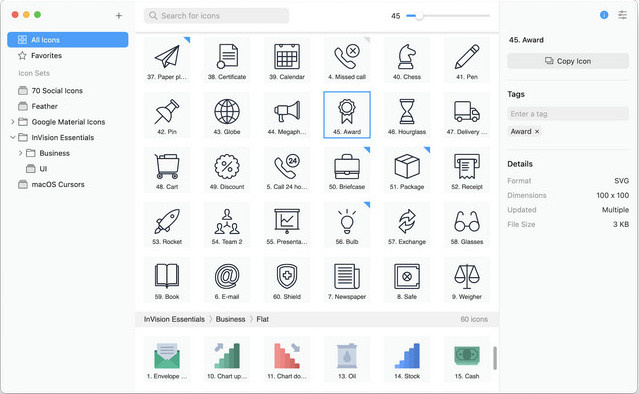Screen dimensions: 639x394
Task: Toggle the blue info inspector button
Action: pos(604,15)
